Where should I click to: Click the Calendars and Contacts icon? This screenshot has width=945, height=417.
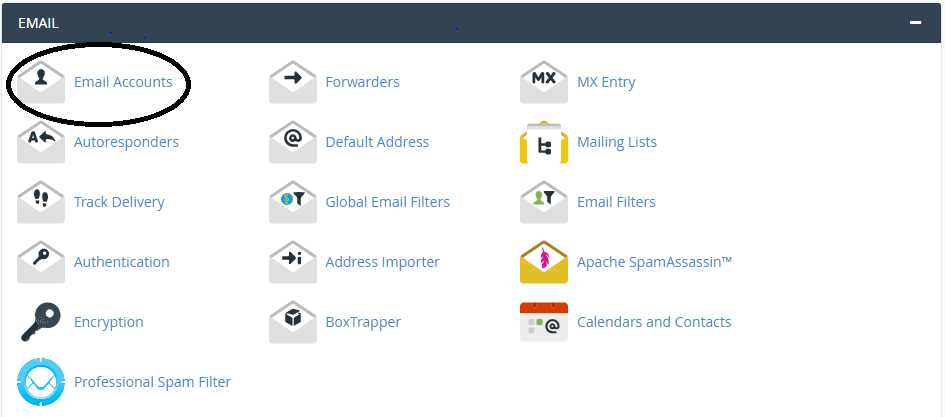point(544,322)
